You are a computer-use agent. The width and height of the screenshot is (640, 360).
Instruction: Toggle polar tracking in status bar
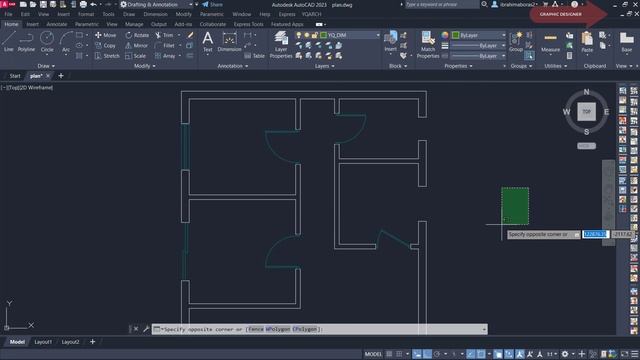[437, 354]
